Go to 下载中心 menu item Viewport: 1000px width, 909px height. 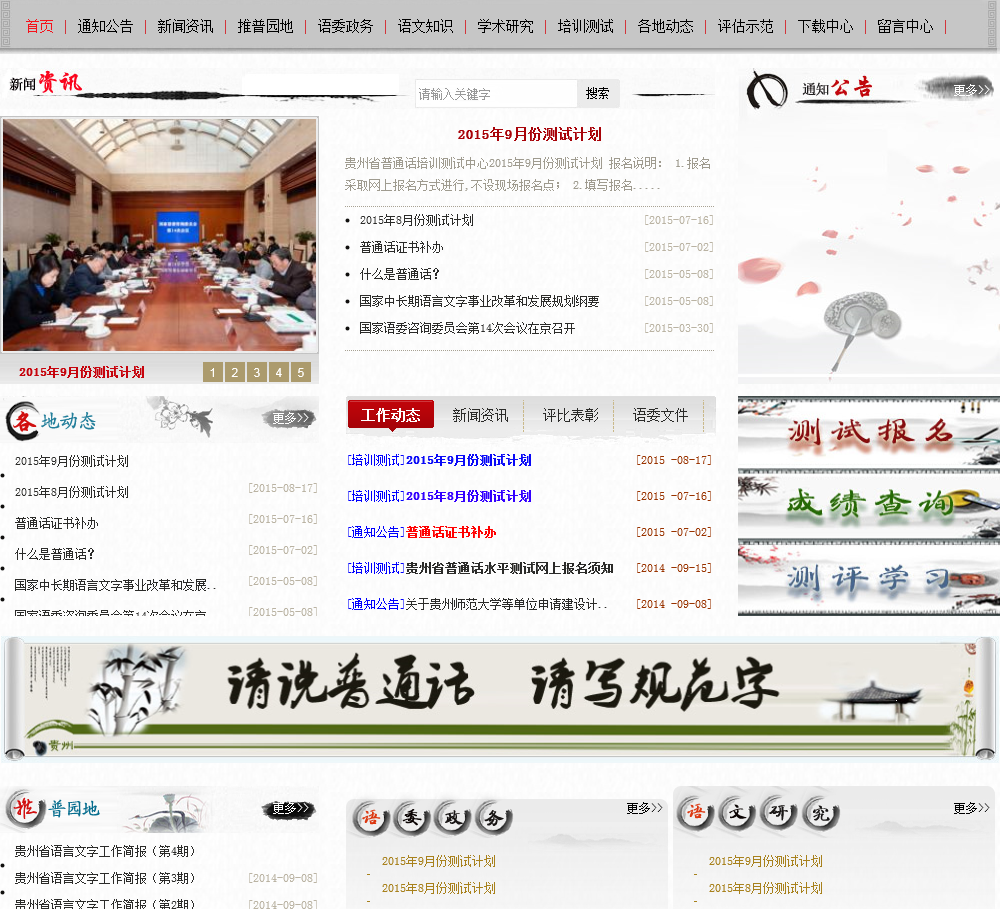(x=825, y=27)
